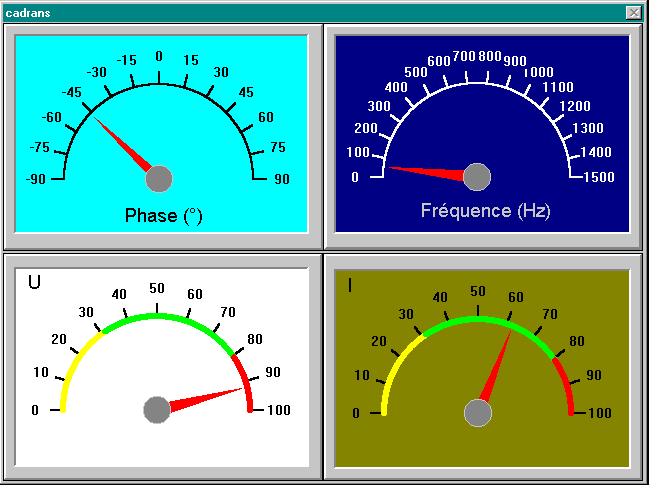
Task: Click the 200 mark on the Fréquence gauge
Action: (x=366, y=128)
